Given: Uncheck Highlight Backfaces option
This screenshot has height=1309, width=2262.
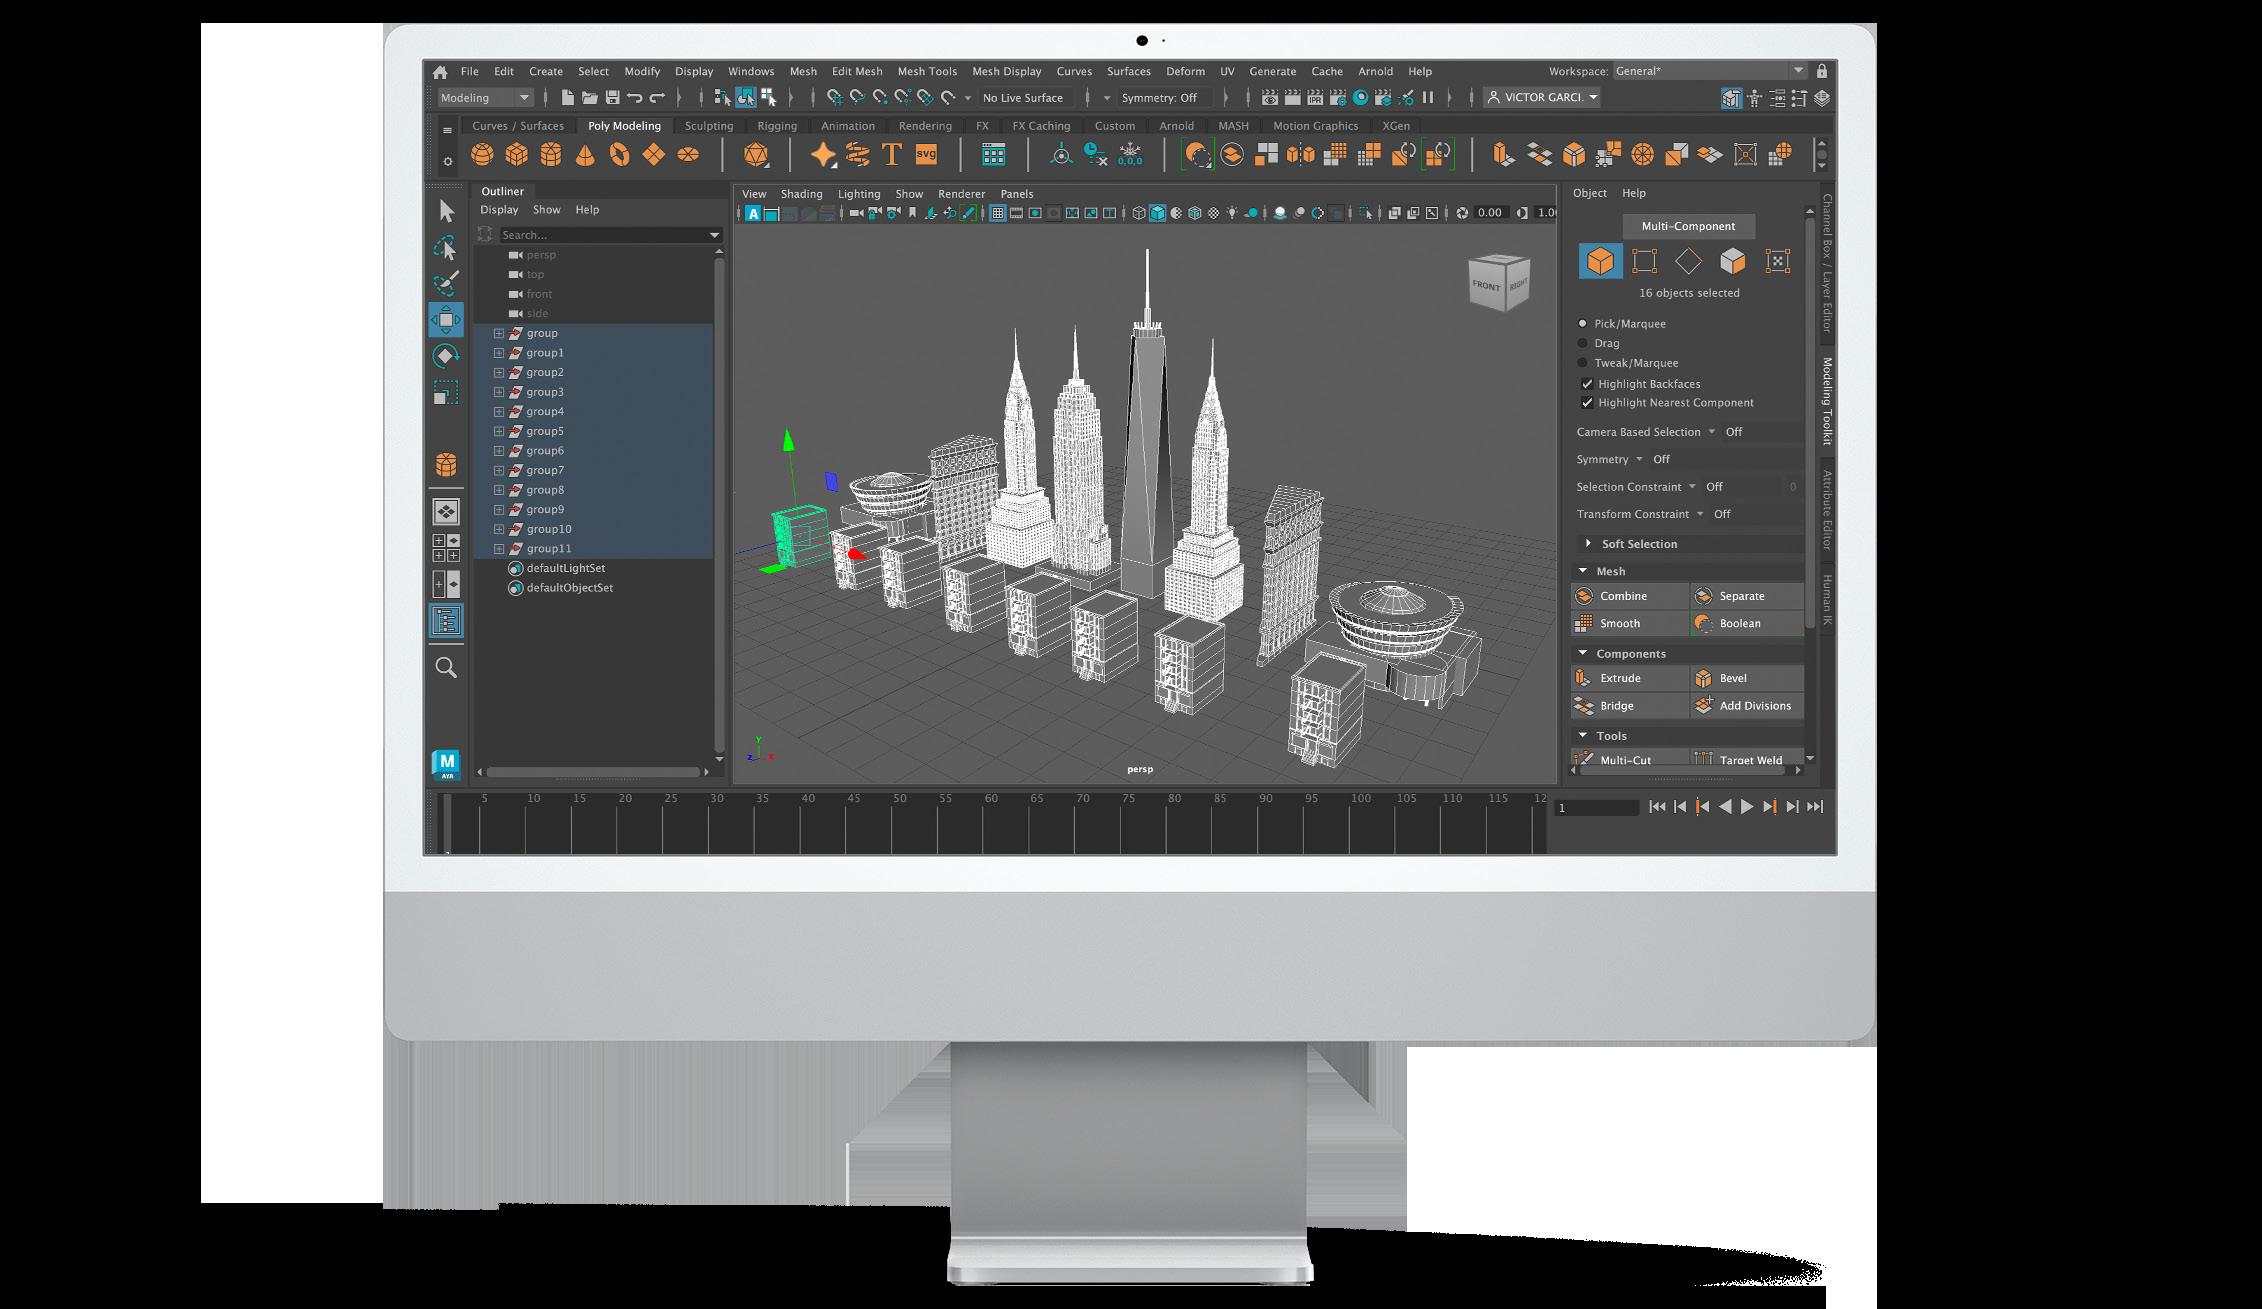Looking at the screenshot, I should pyautogui.click(x=1586, y=384).
